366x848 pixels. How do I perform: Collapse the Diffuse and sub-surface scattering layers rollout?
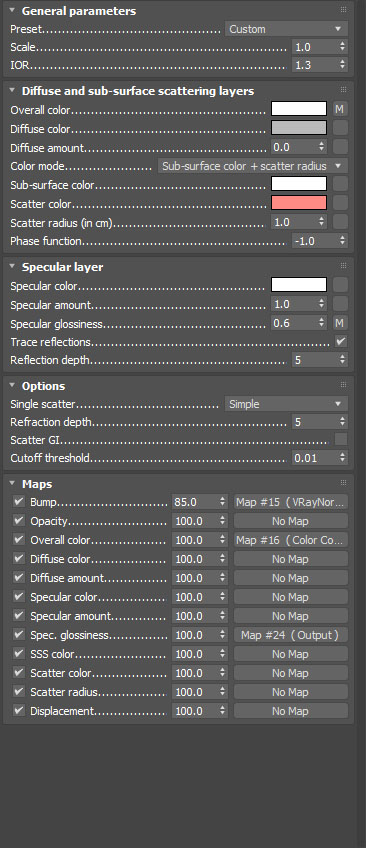coord(12,90)
